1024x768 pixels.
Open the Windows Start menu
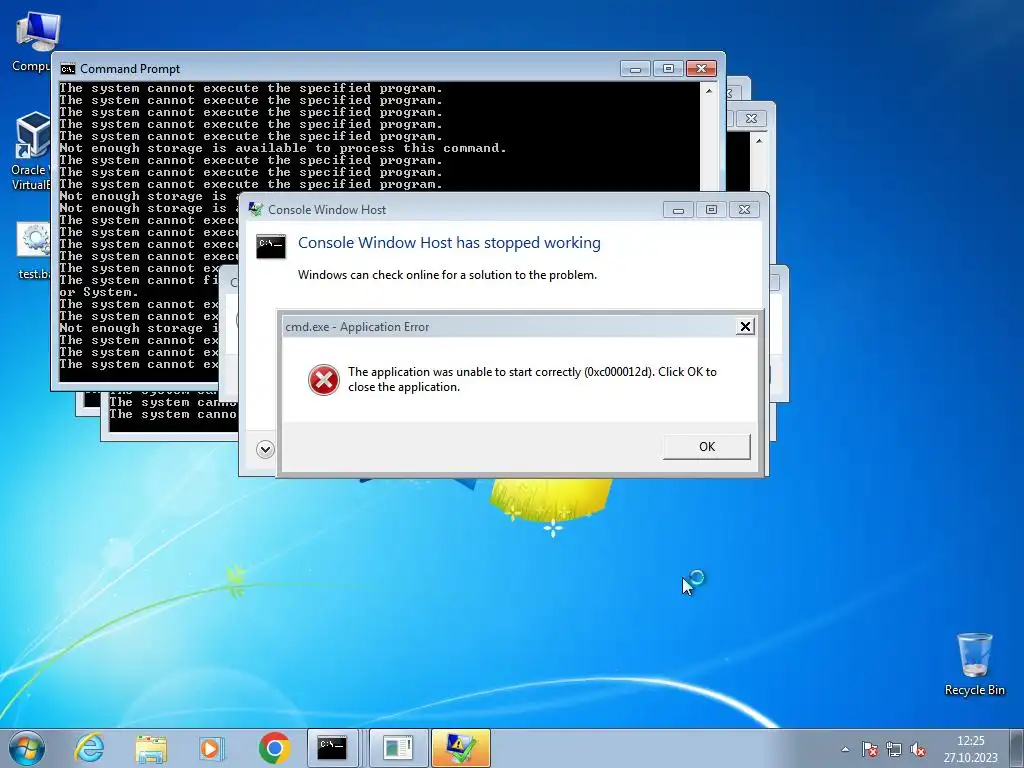tap(27, 748)
